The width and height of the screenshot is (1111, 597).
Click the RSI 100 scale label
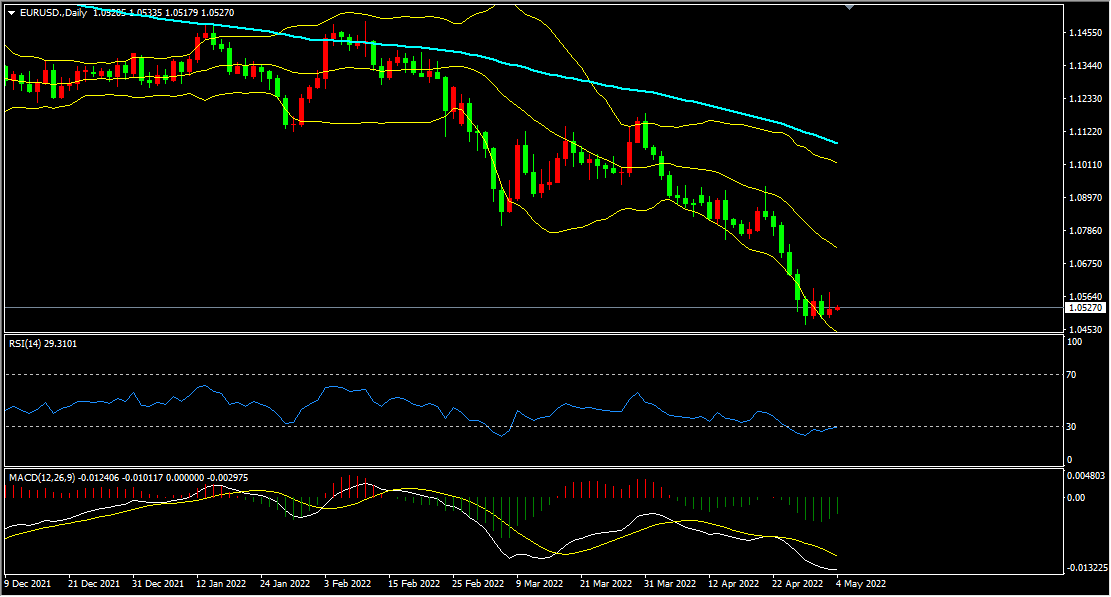pos(1074,342)
